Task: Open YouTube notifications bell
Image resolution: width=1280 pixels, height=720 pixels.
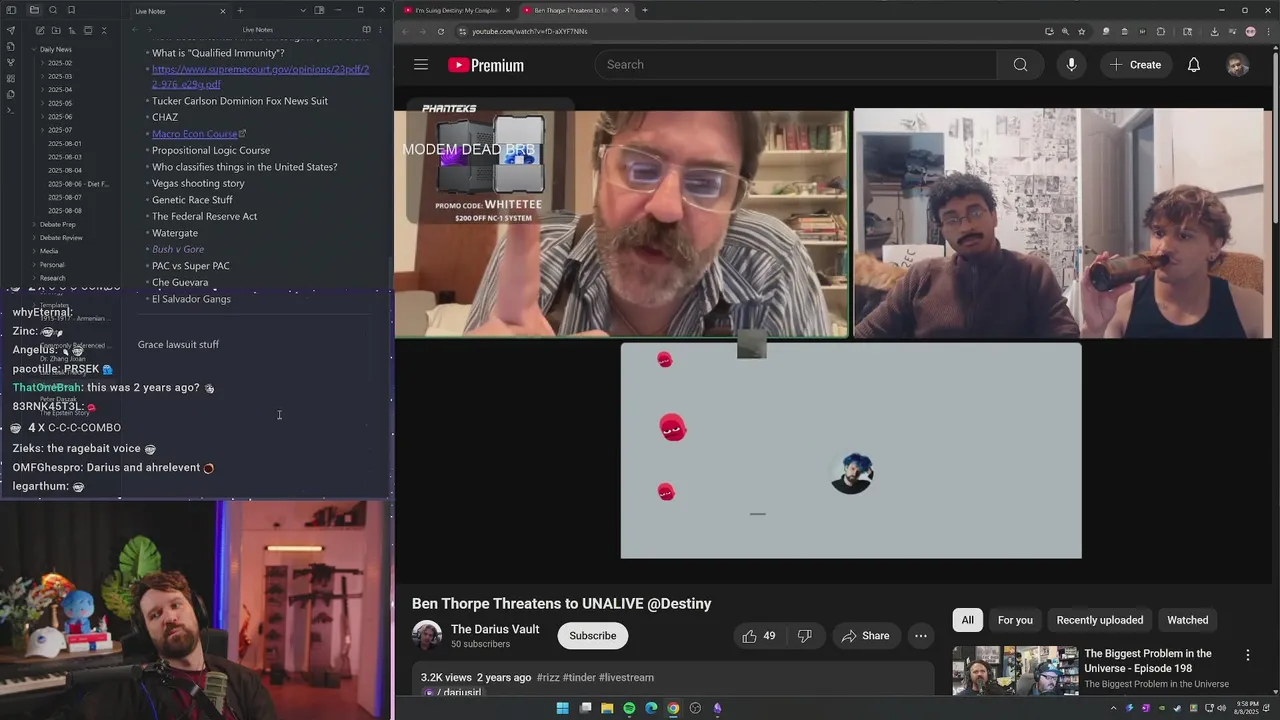Action: point(1194,65)
